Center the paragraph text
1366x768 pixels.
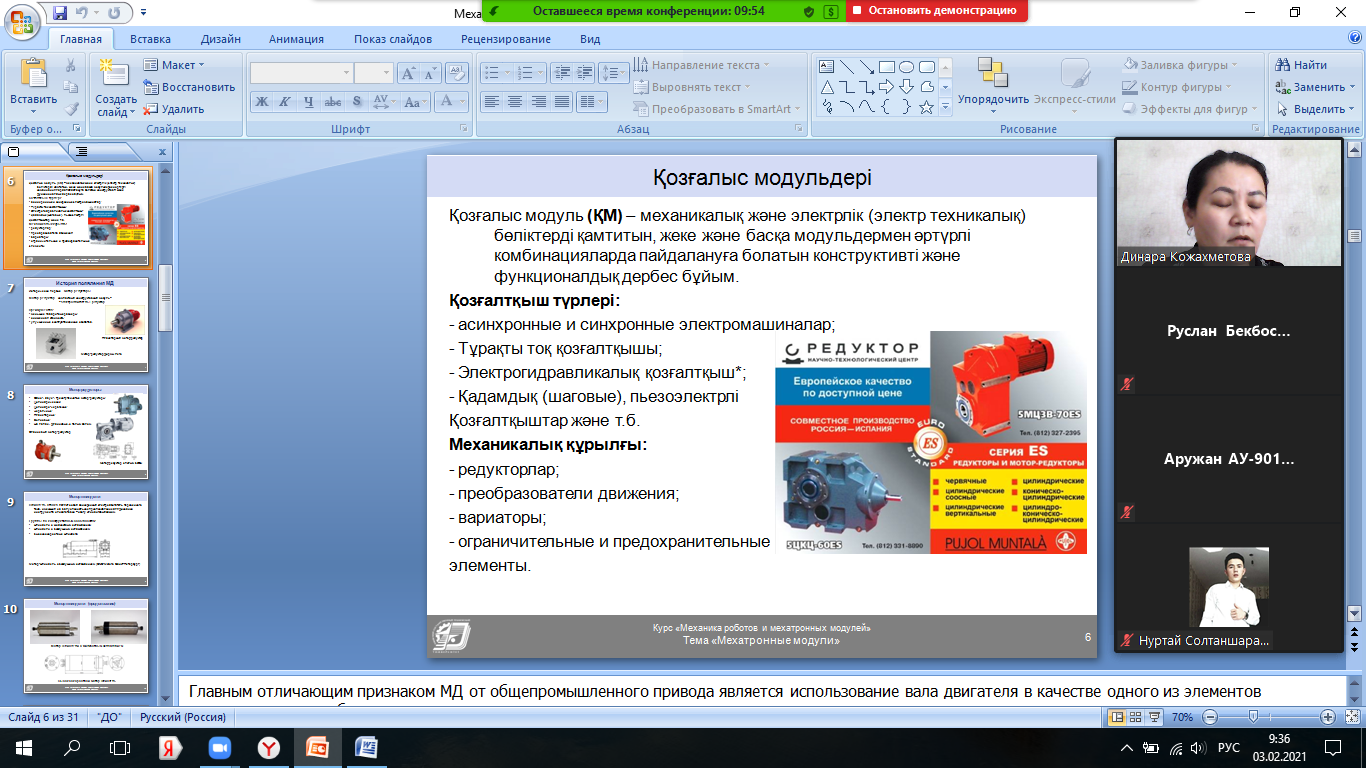coord(515,101)
